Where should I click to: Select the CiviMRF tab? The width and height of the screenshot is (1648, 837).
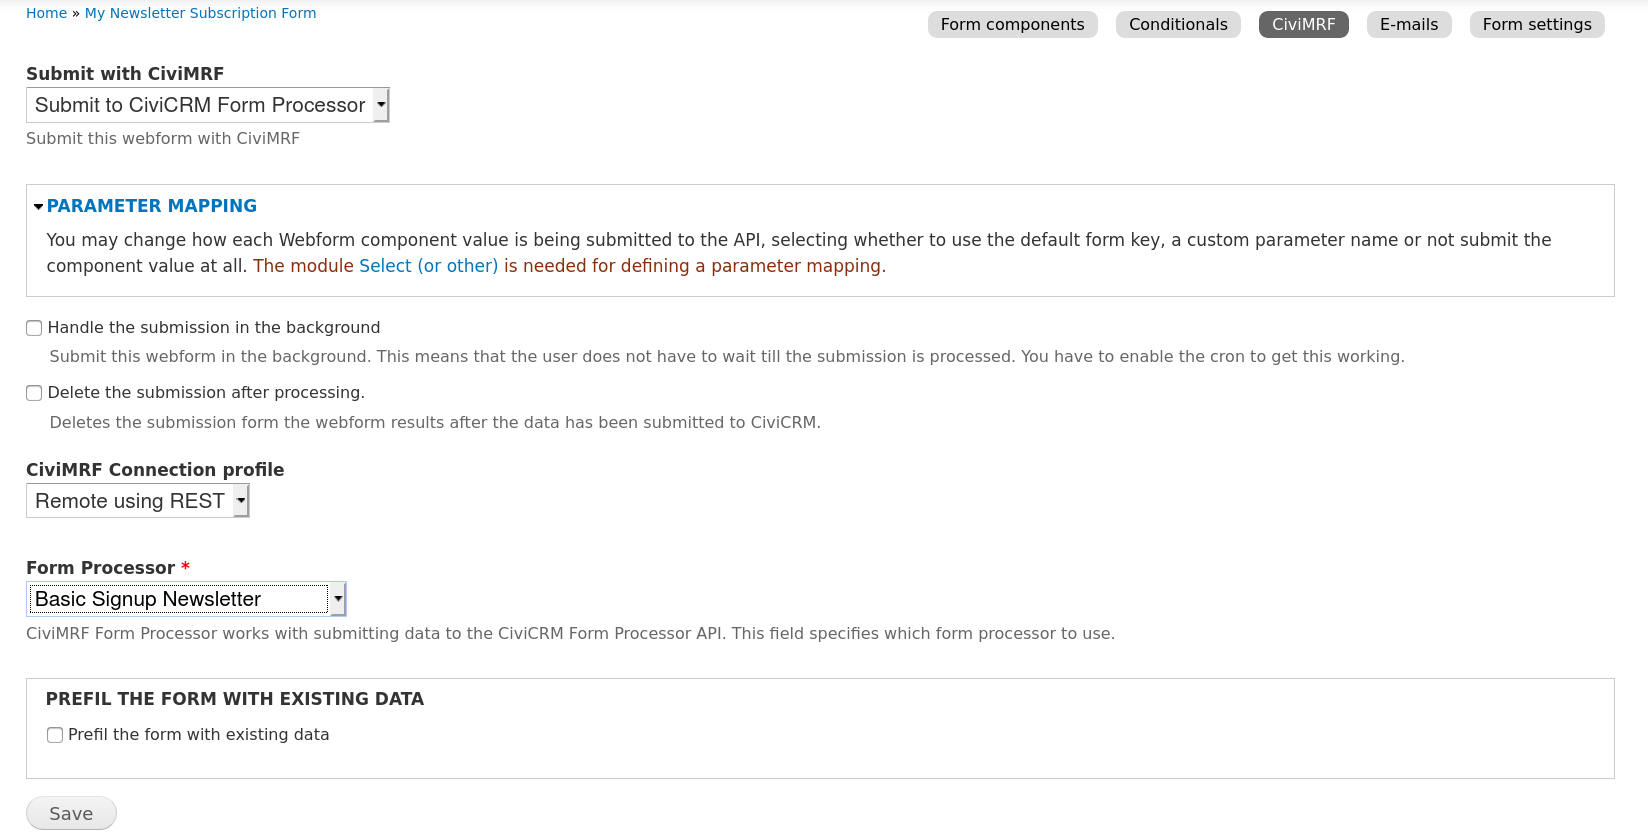tap(1303, 25)
